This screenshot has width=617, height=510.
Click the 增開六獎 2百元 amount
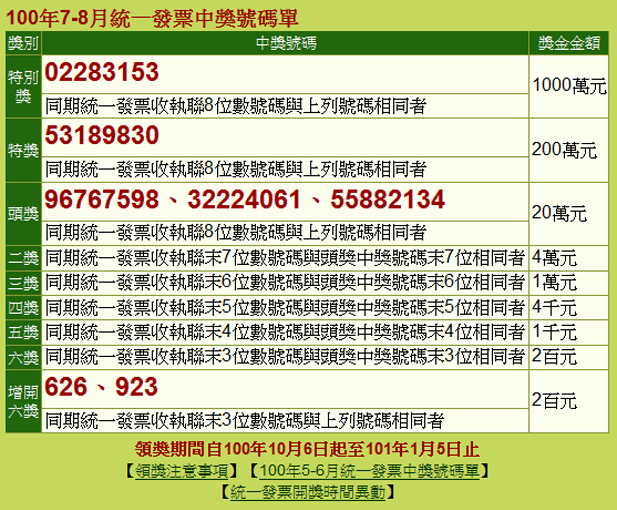(x=554, y=401)
